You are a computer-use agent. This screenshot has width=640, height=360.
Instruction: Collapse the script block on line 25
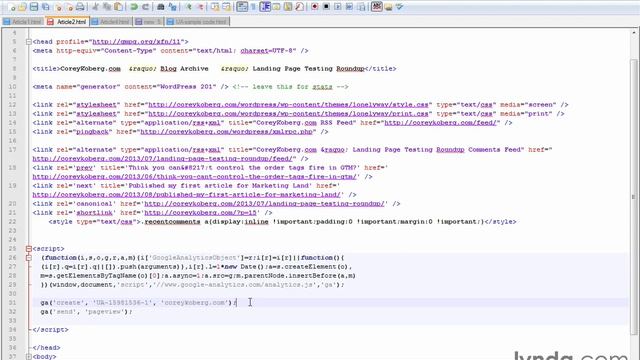coord(29,249)
